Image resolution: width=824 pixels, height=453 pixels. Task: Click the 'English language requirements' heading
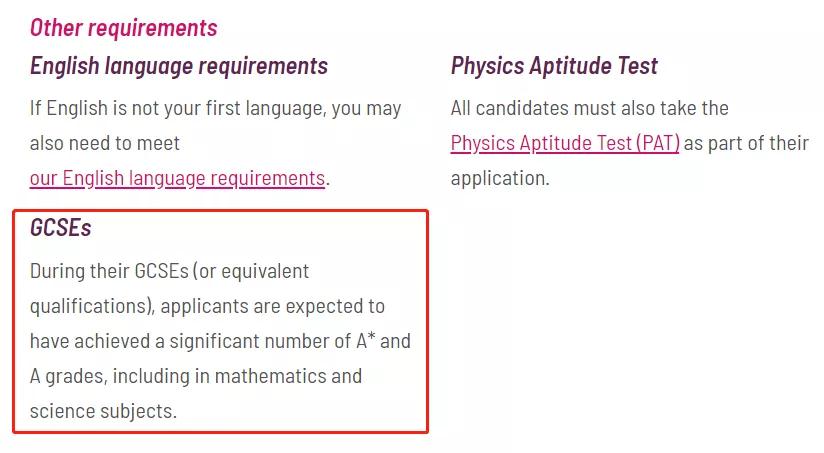coord(179,67)
